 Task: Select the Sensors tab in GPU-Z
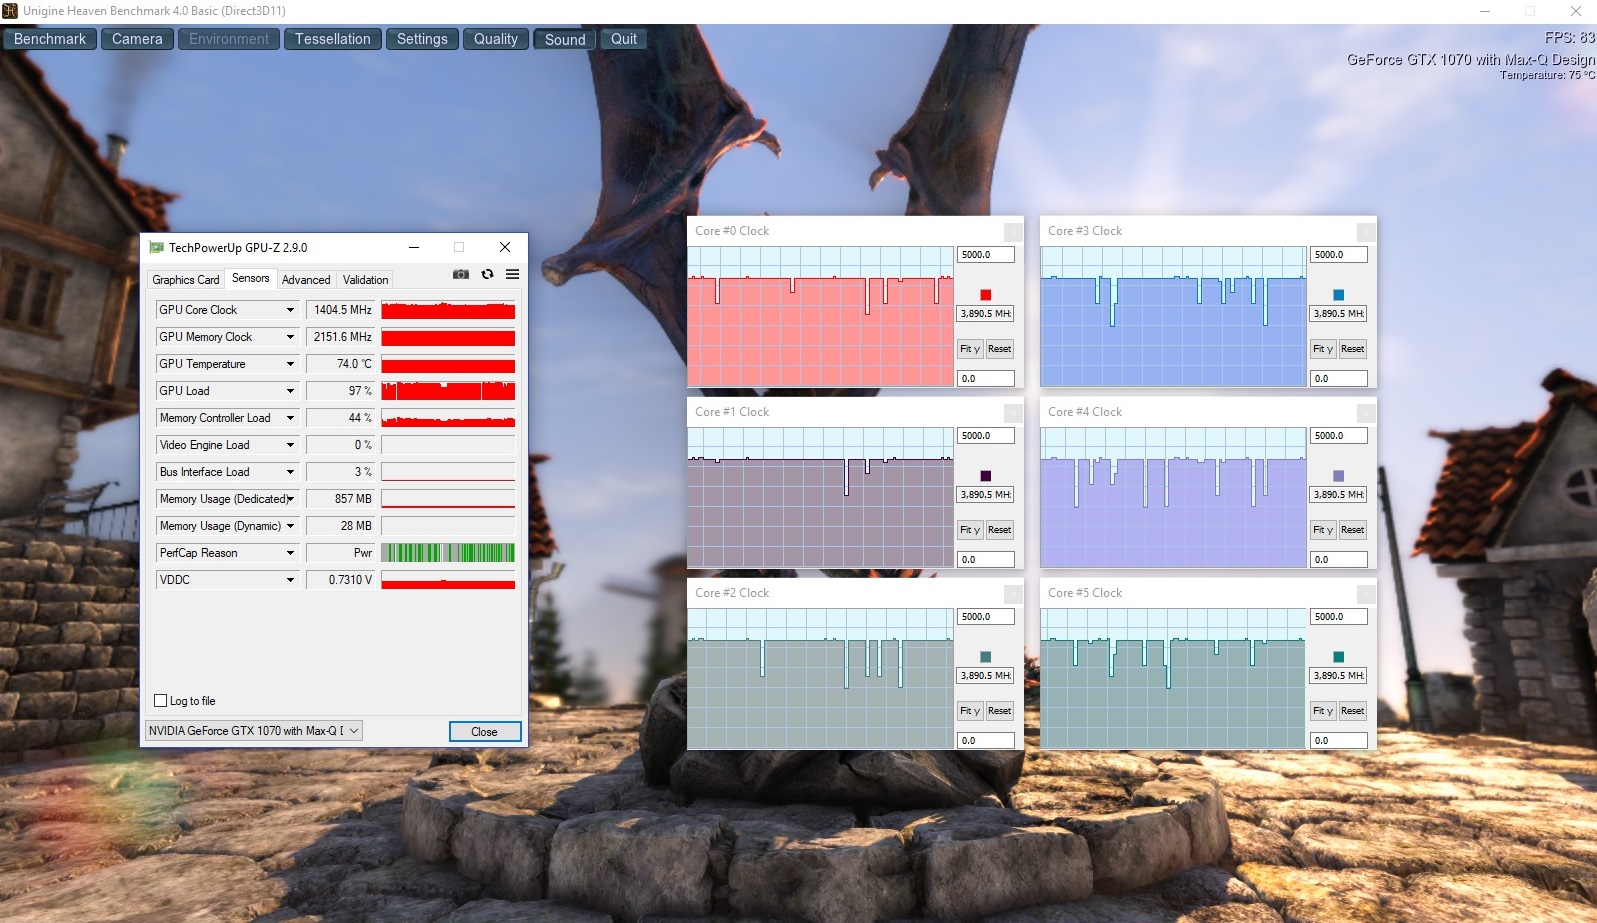tap(250, 279)
